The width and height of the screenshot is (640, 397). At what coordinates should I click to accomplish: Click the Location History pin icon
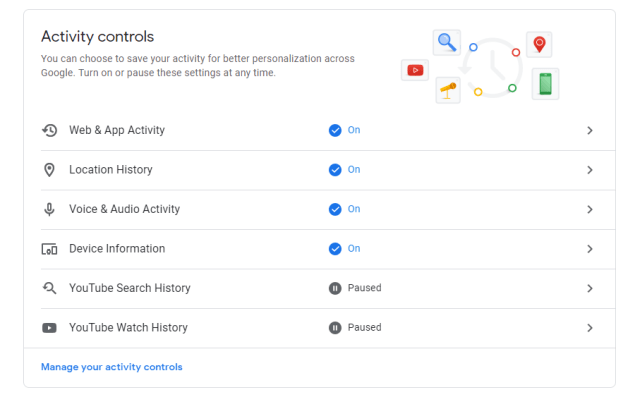(49, 170)
